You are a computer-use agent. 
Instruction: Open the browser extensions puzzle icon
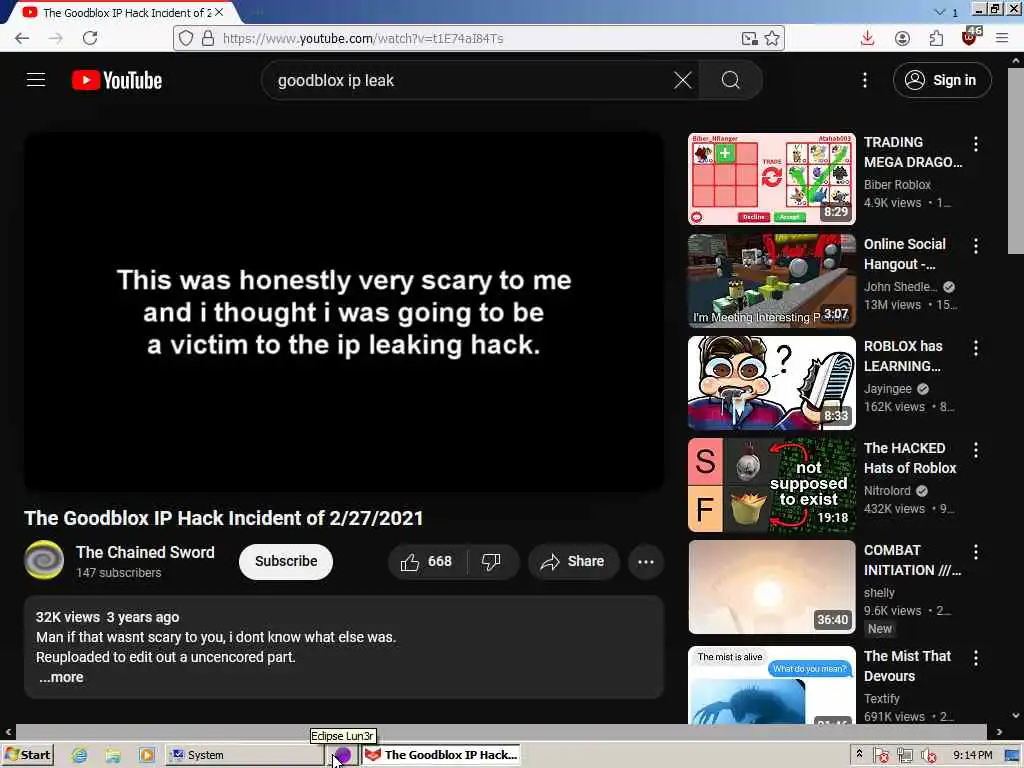click(x=936, y=39)
